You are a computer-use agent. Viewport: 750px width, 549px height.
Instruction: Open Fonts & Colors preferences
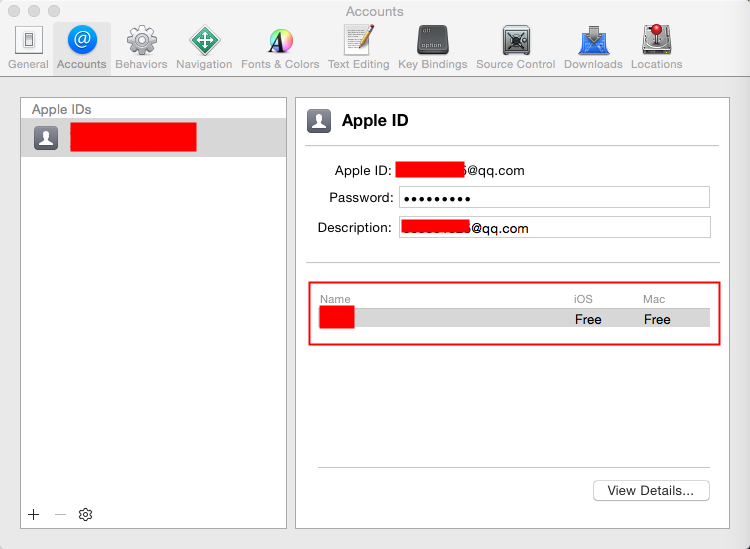tap(280, 48)
